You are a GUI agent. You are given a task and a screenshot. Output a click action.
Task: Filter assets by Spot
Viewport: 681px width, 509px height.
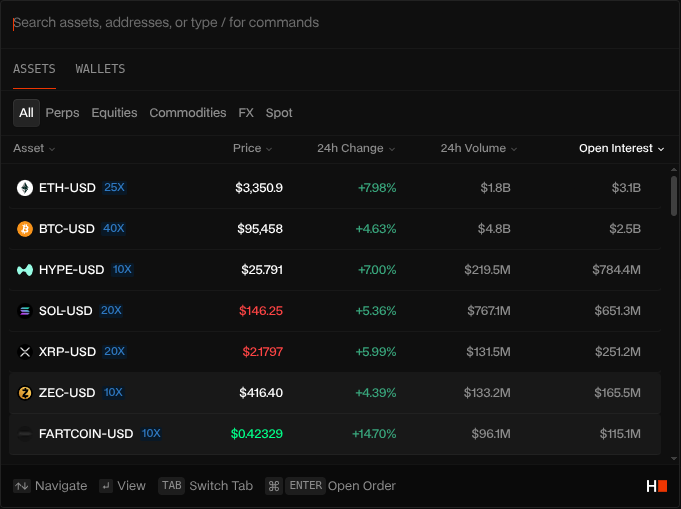[x=279, y=113]
